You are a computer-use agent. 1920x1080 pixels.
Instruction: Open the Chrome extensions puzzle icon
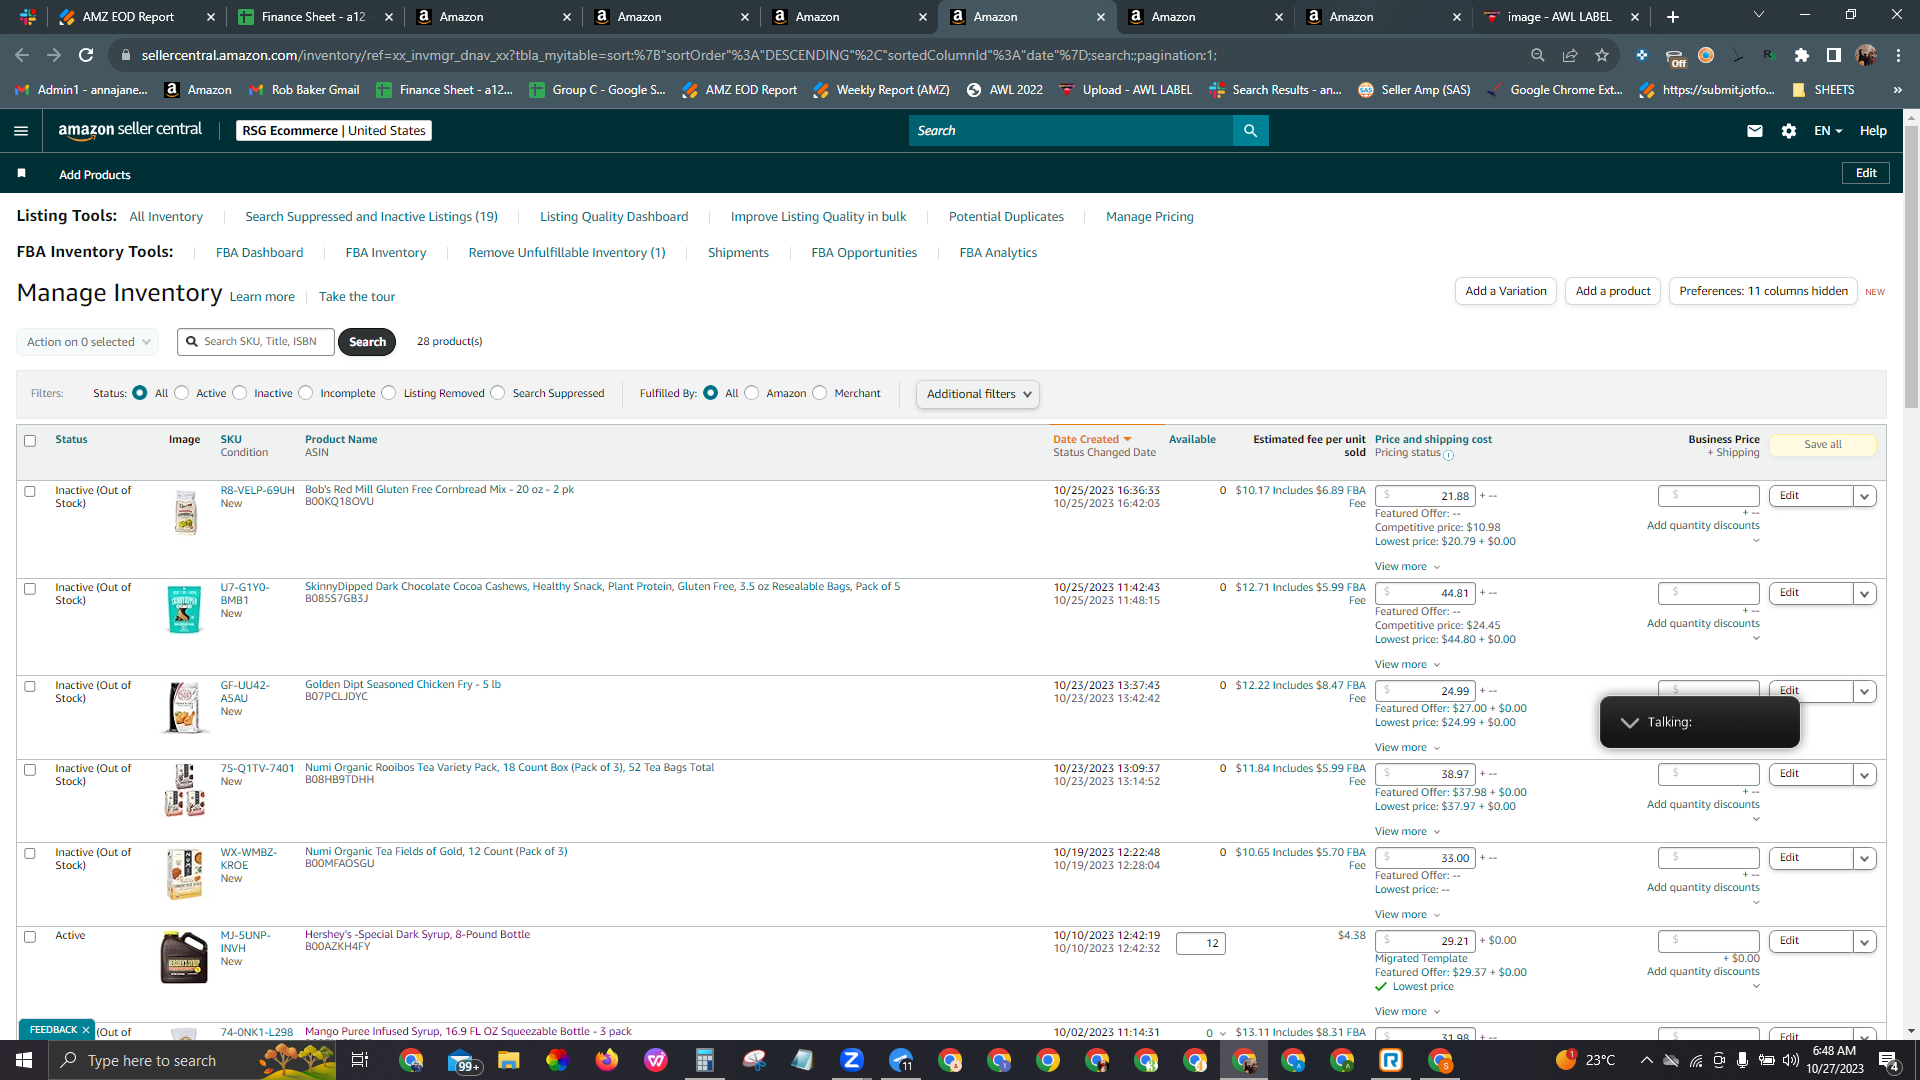tap(1802, 55)
